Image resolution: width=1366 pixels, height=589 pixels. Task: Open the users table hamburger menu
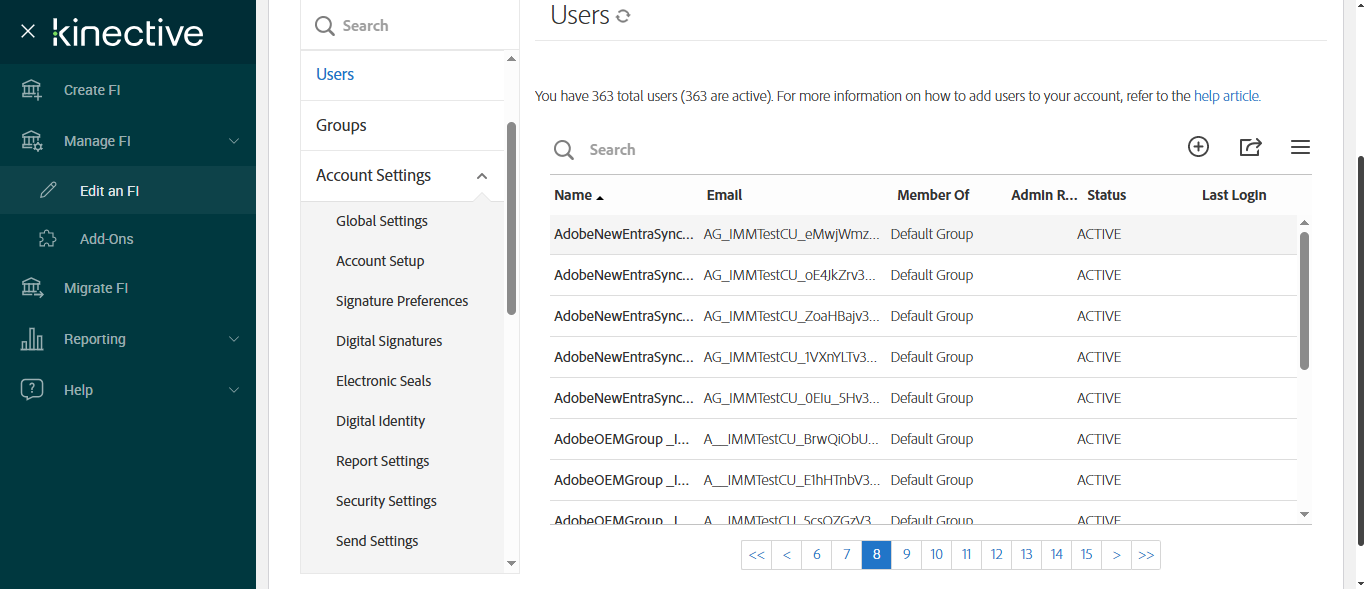point(1300,147)
